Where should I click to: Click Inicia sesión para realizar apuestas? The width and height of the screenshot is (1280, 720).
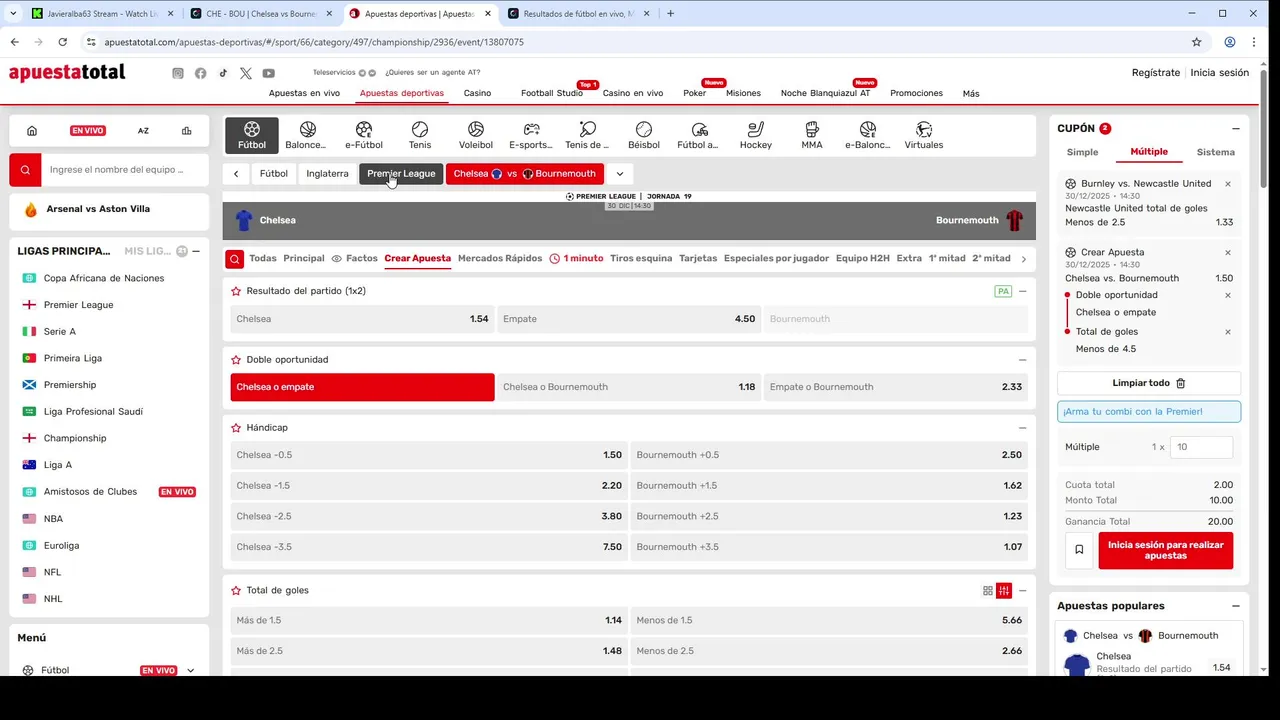click(x=1165, y=550)
